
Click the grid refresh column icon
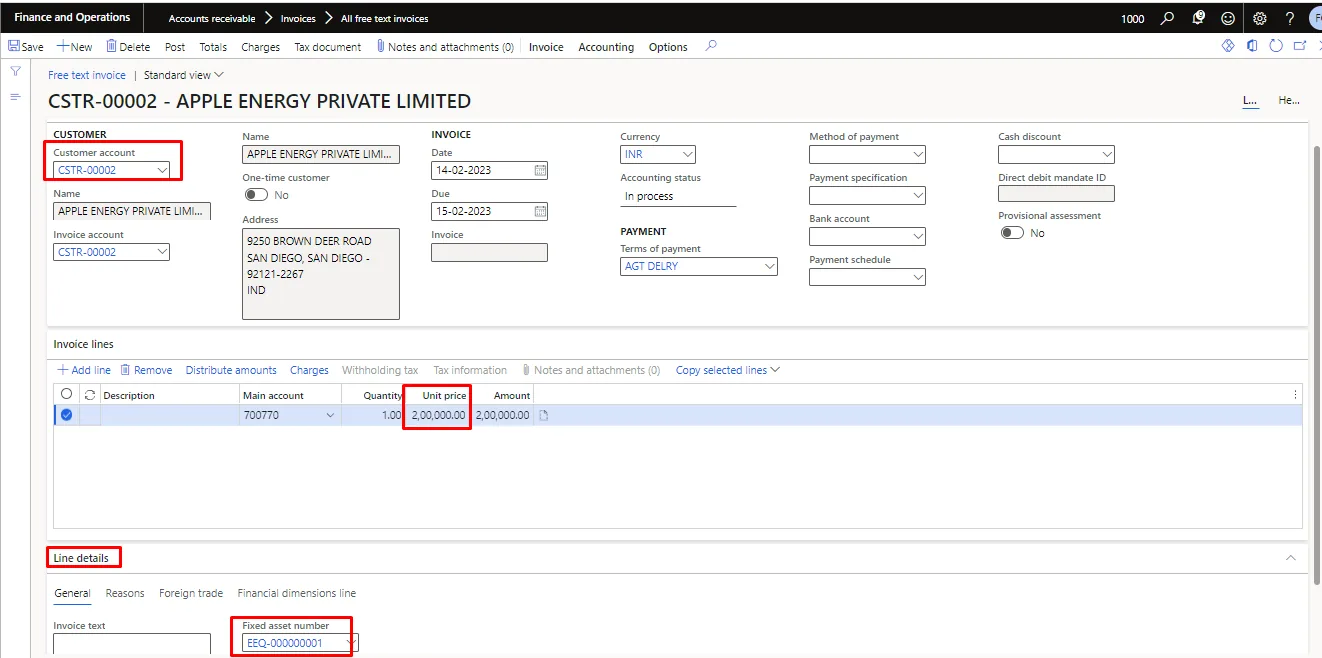[90, 395]
